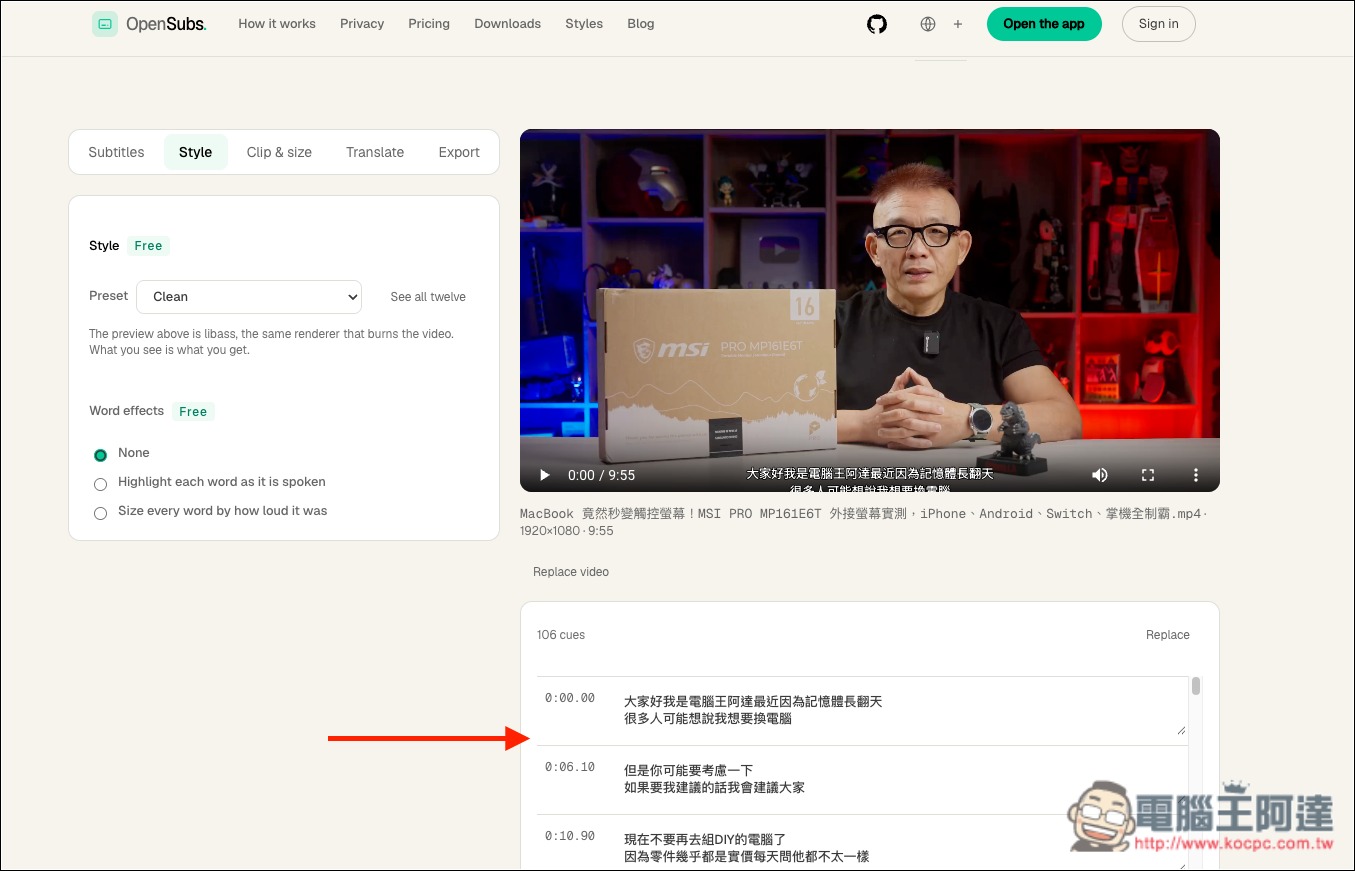Image resolution: width=1355 pixels, height=871 pixels.
Task: Click the 0:00.00 cue timestamp
Action: 570,698
